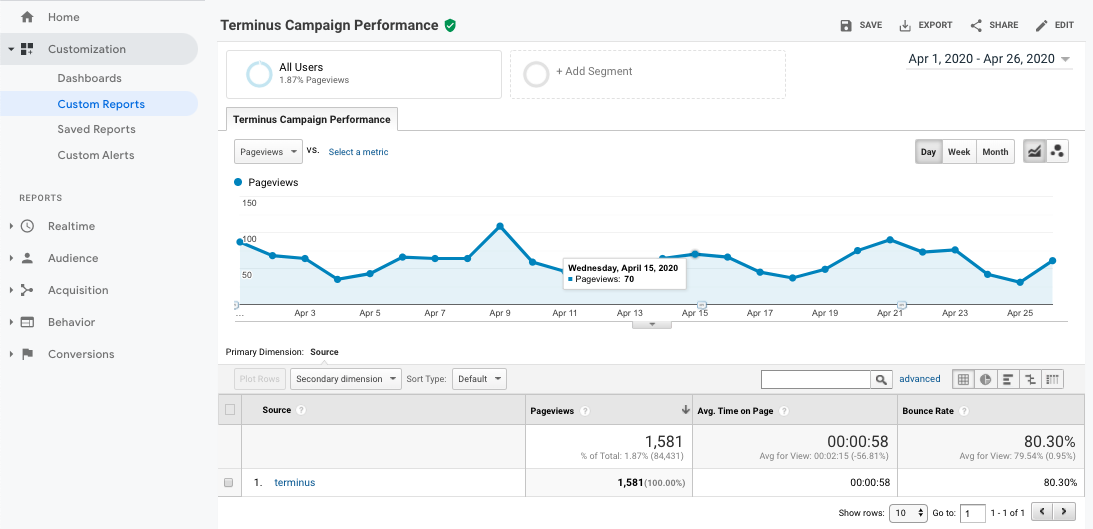
Task: Open help for Avg. Time on Page
Action: point(784,411)
